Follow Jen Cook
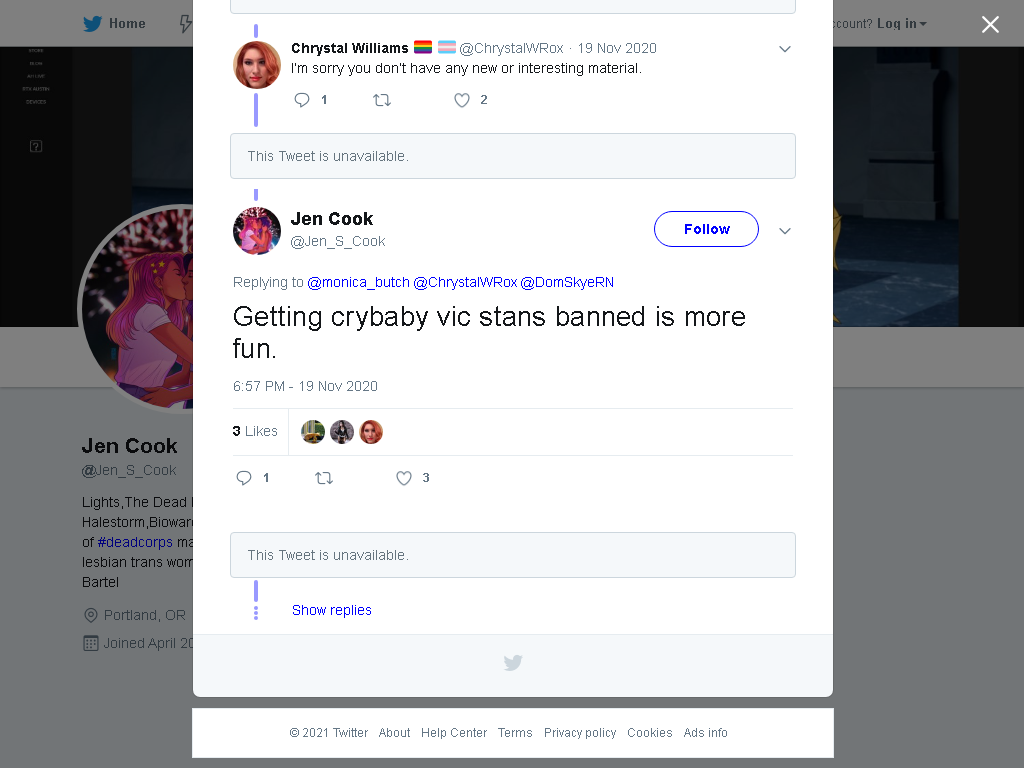1024x768 pixels. [x=707, y=229]
